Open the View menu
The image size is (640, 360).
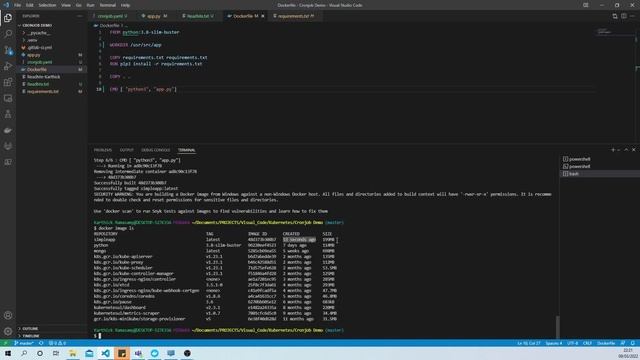66,5
